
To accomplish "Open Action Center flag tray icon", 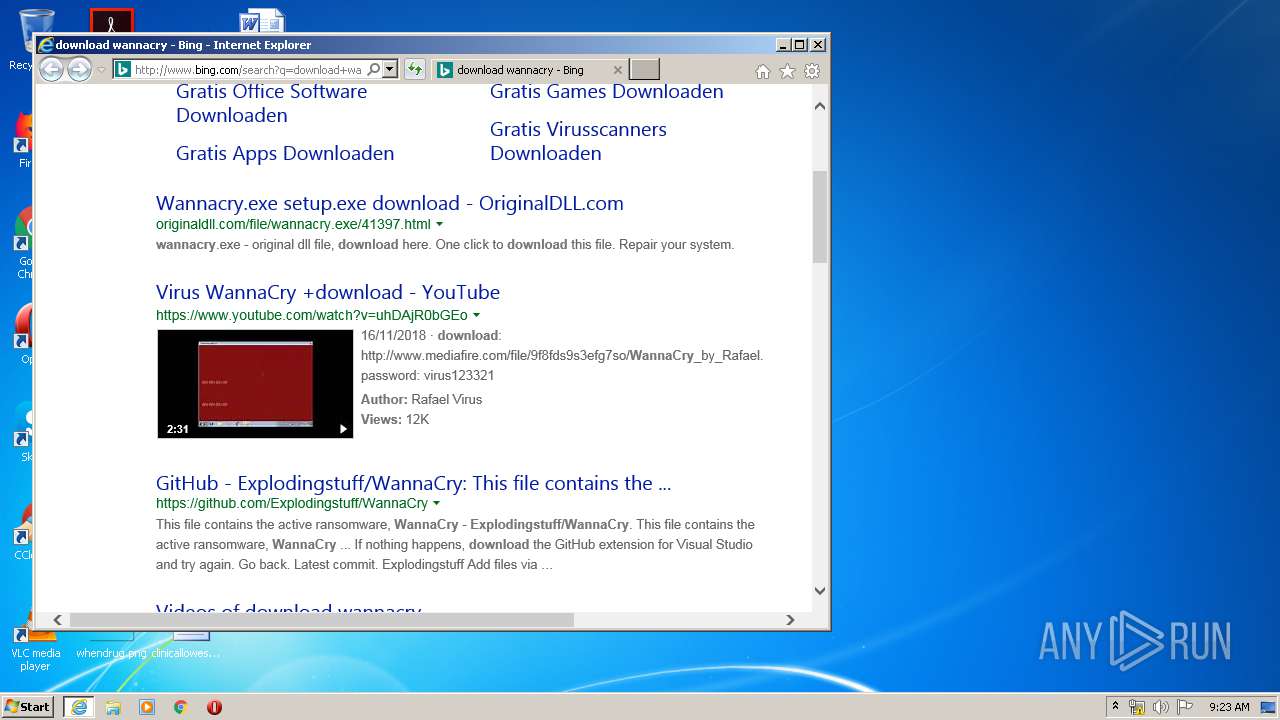I will click(1185, 707).
